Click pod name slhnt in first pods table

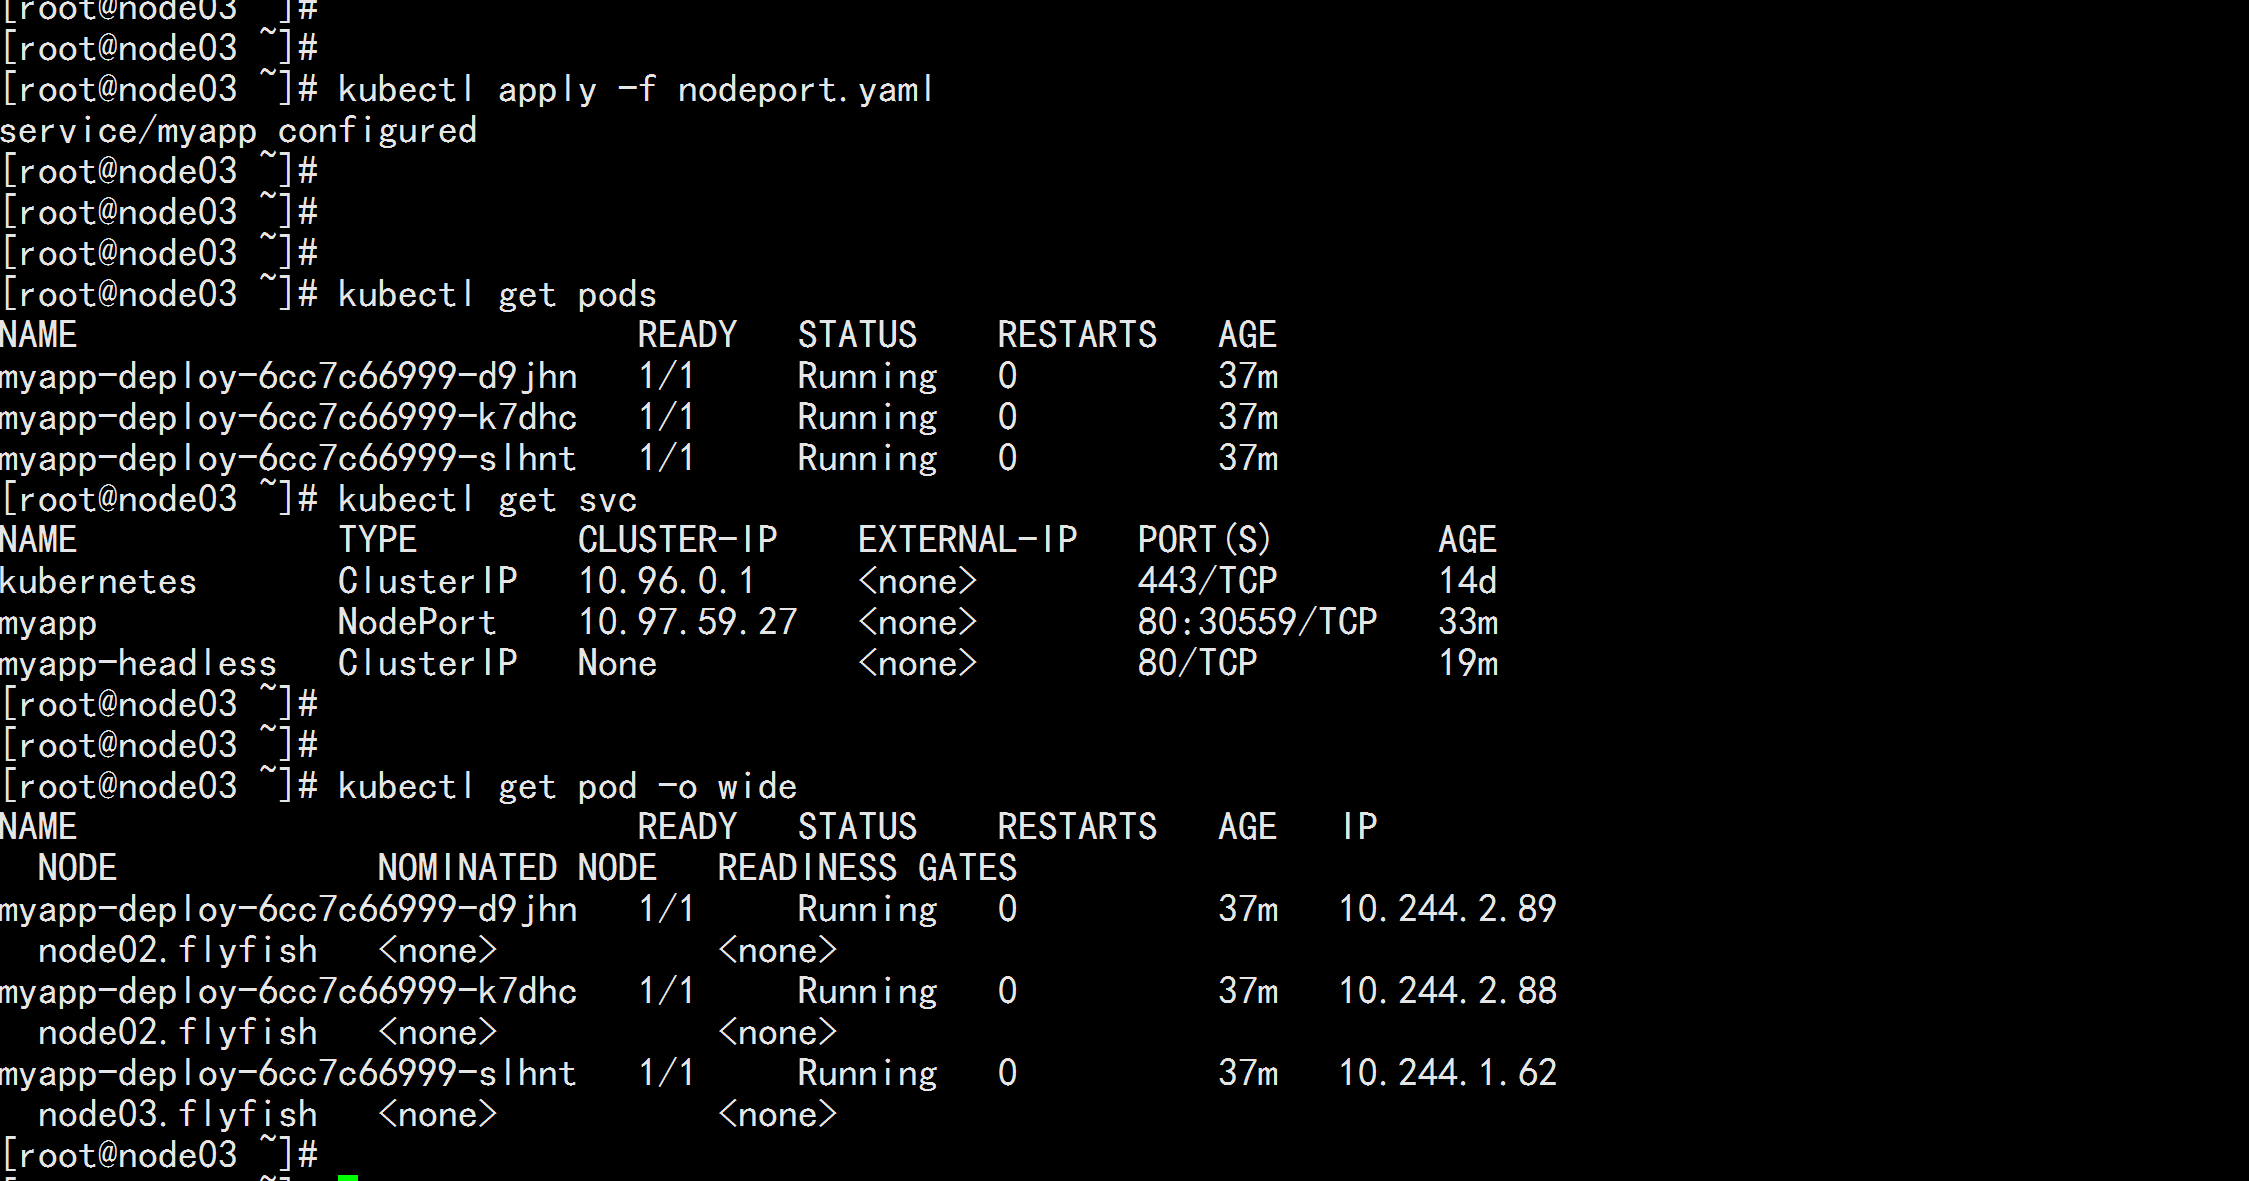(288, 459)
